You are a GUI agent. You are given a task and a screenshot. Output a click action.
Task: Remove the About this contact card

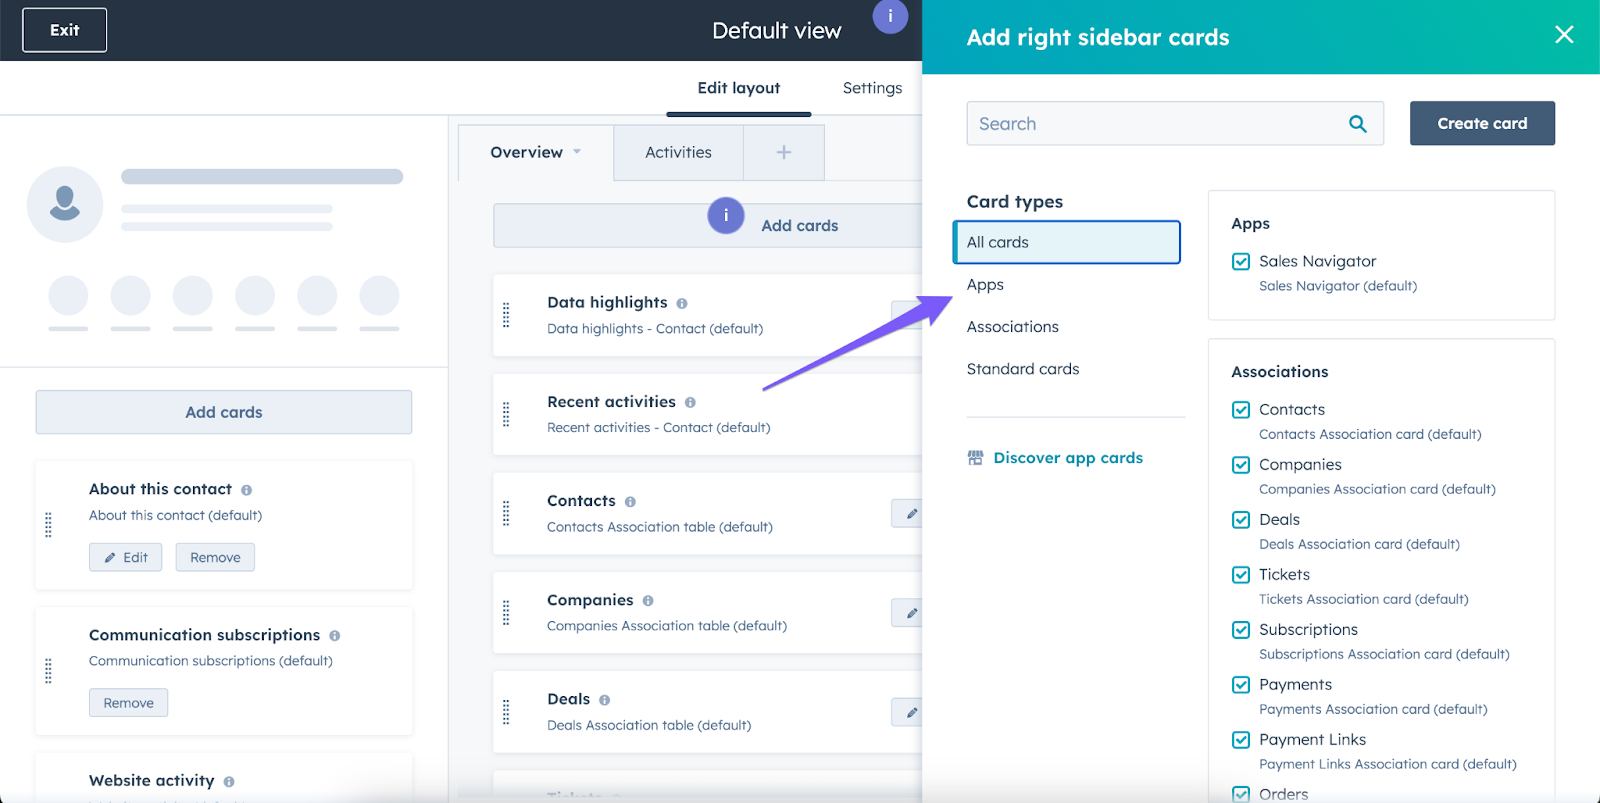[215, 557]
